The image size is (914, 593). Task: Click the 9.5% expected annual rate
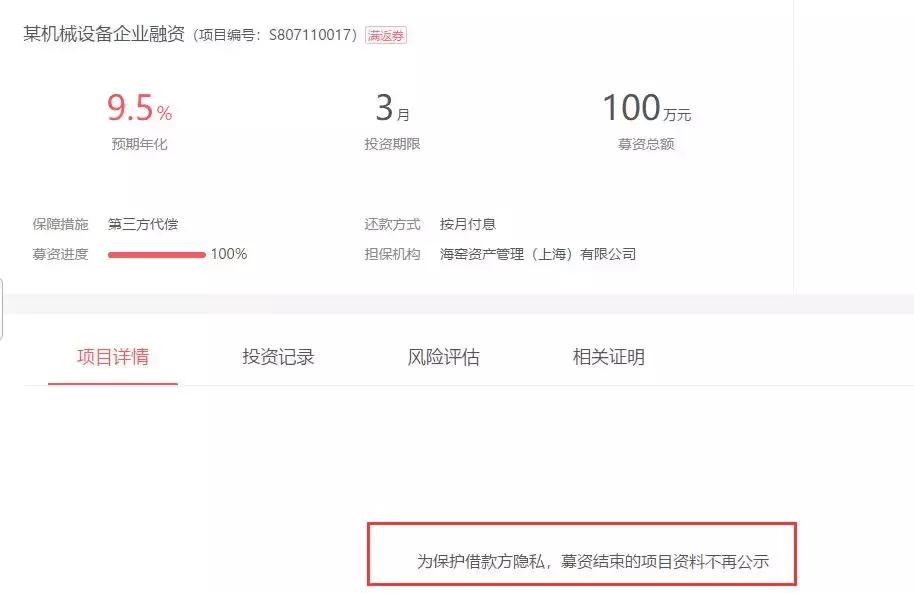coord(139,108)
